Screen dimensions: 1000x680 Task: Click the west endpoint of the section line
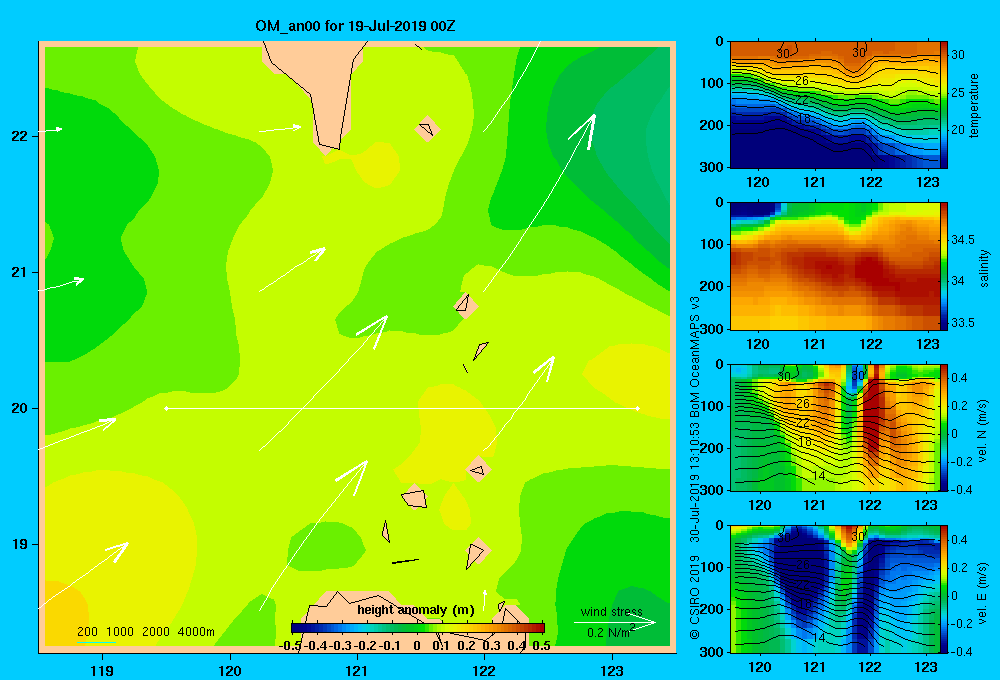pos(166,408)
